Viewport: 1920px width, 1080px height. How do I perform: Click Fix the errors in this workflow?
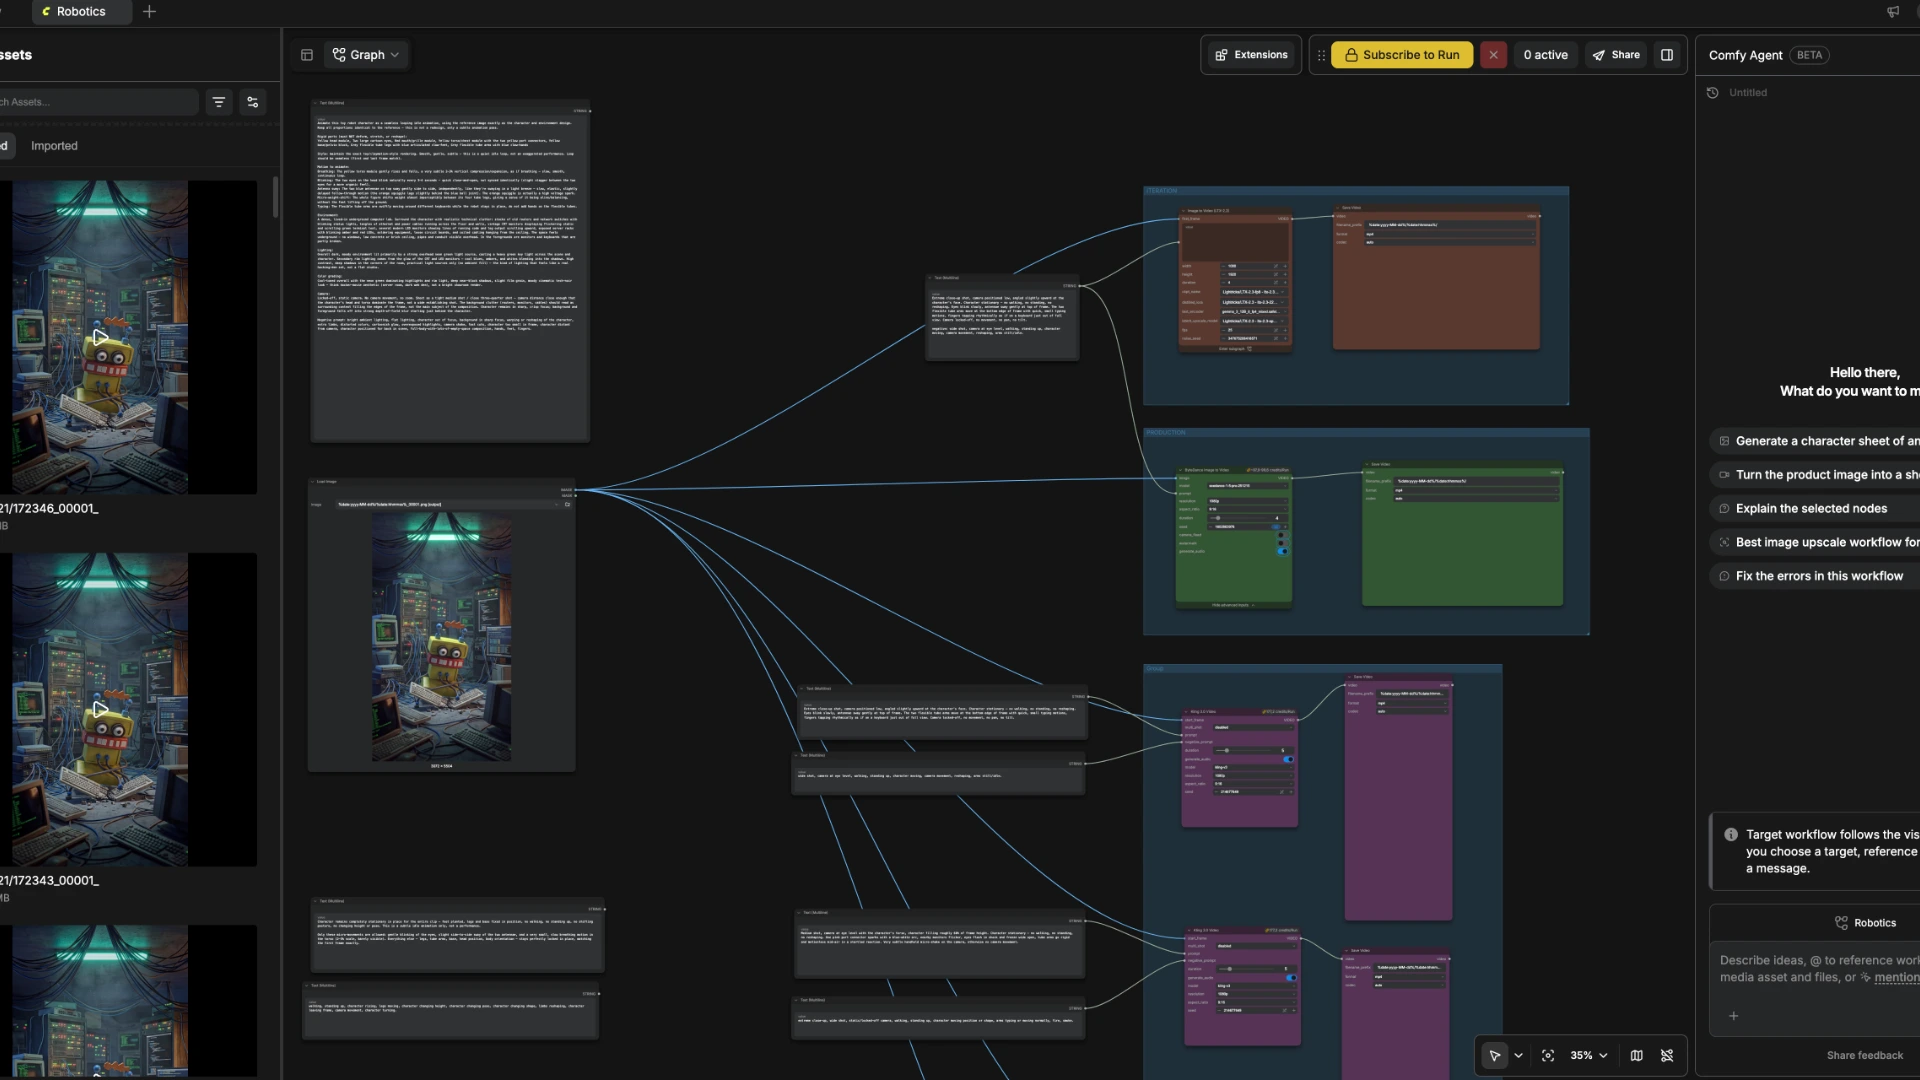click(x=1819, y=576)
